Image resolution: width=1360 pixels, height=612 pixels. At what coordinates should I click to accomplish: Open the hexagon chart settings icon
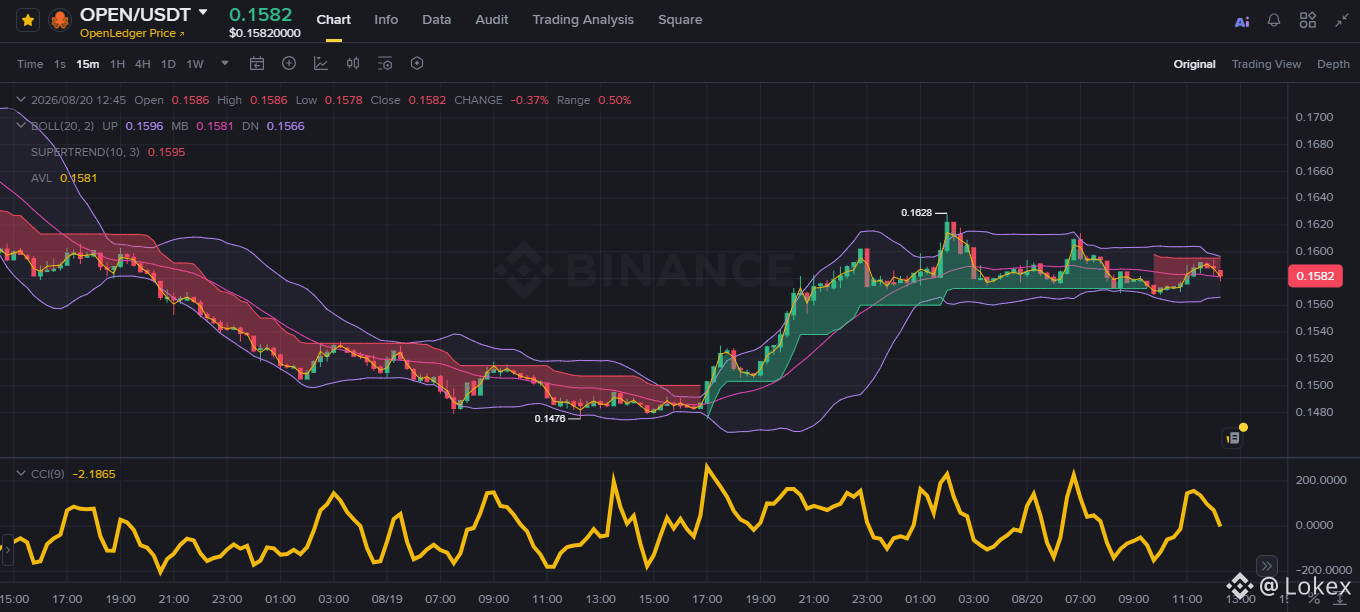pos(417,63)
